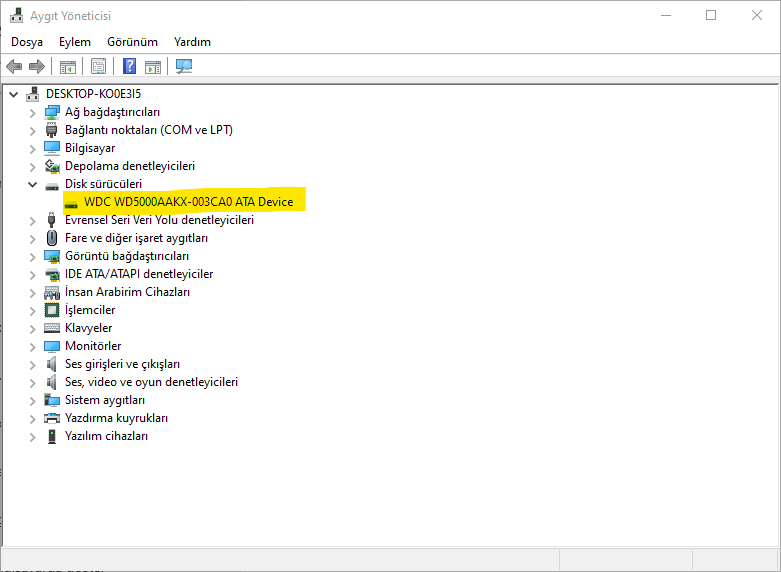The image size is (781, 572).
Task: Select the Klavyeler tree item
Action: [88, 328]
